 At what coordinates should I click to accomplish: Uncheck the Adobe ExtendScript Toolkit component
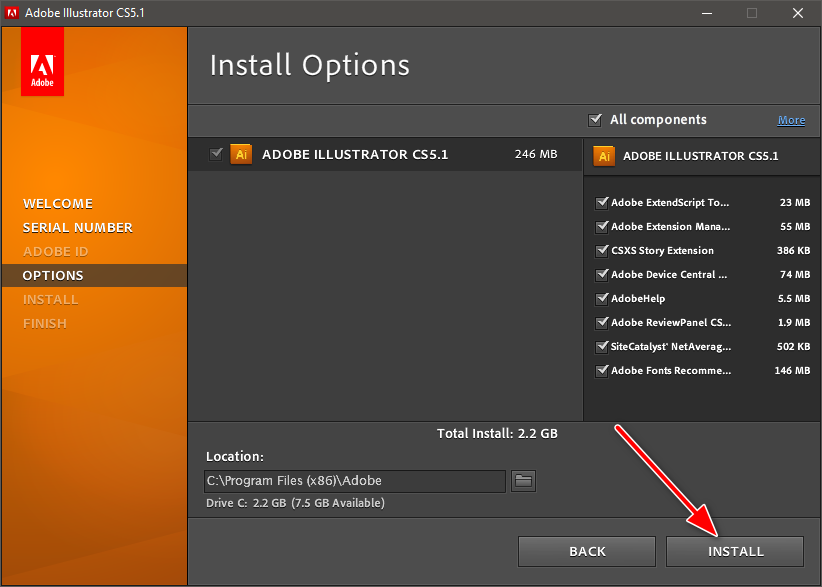(x=602, y=202)
